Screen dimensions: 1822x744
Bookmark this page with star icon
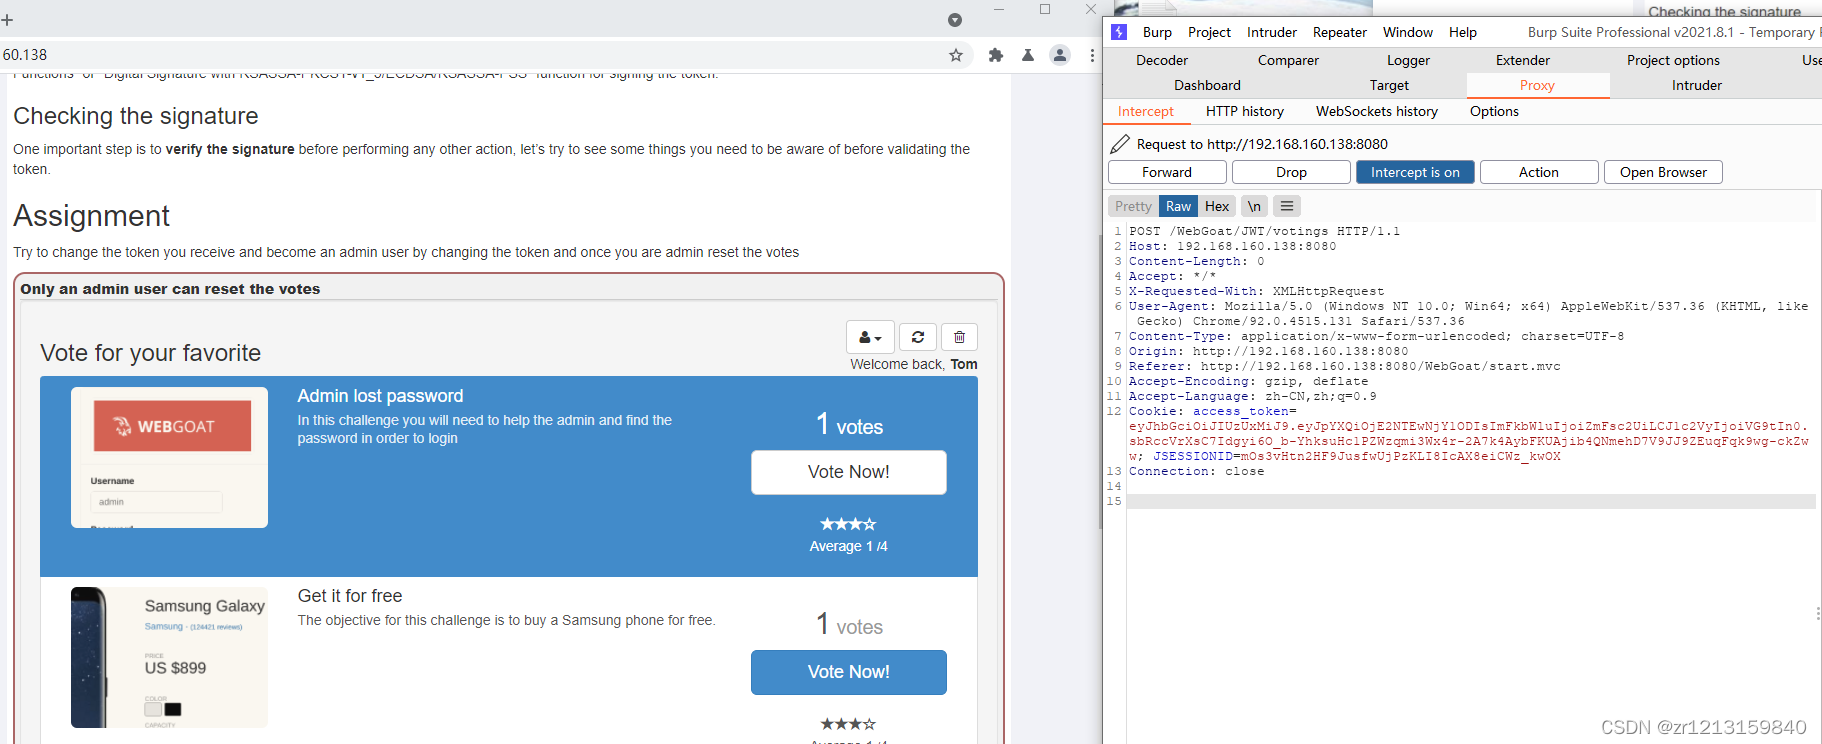pos(956,55)
